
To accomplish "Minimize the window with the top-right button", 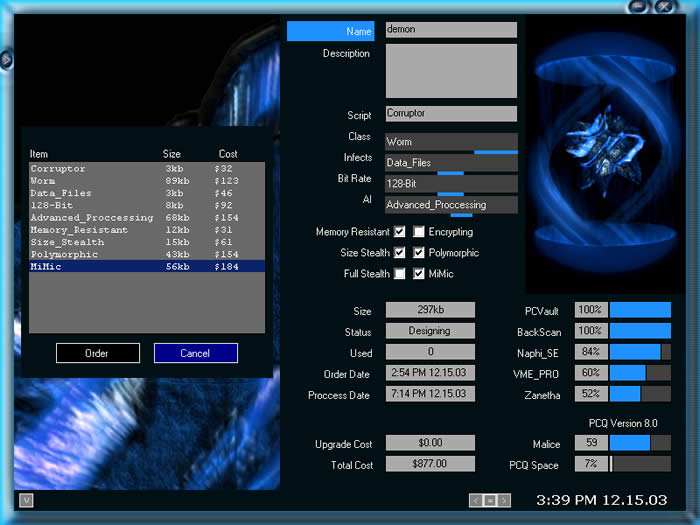I will coord(640,6).
